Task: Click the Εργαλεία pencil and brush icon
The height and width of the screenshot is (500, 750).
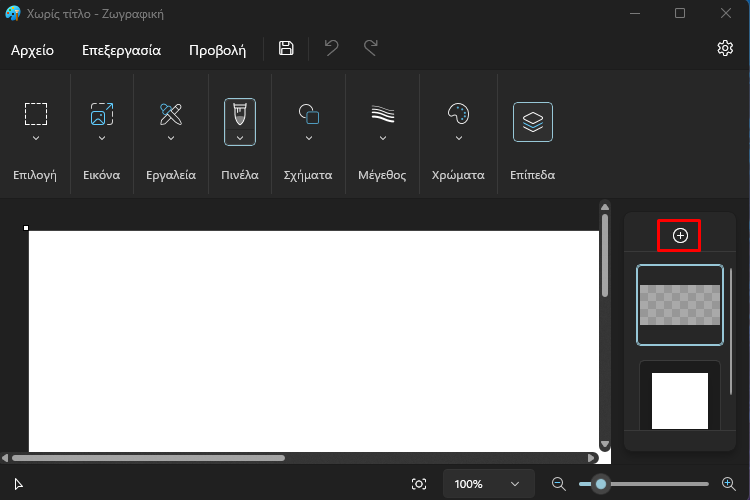Action: [x=171, y=114]
